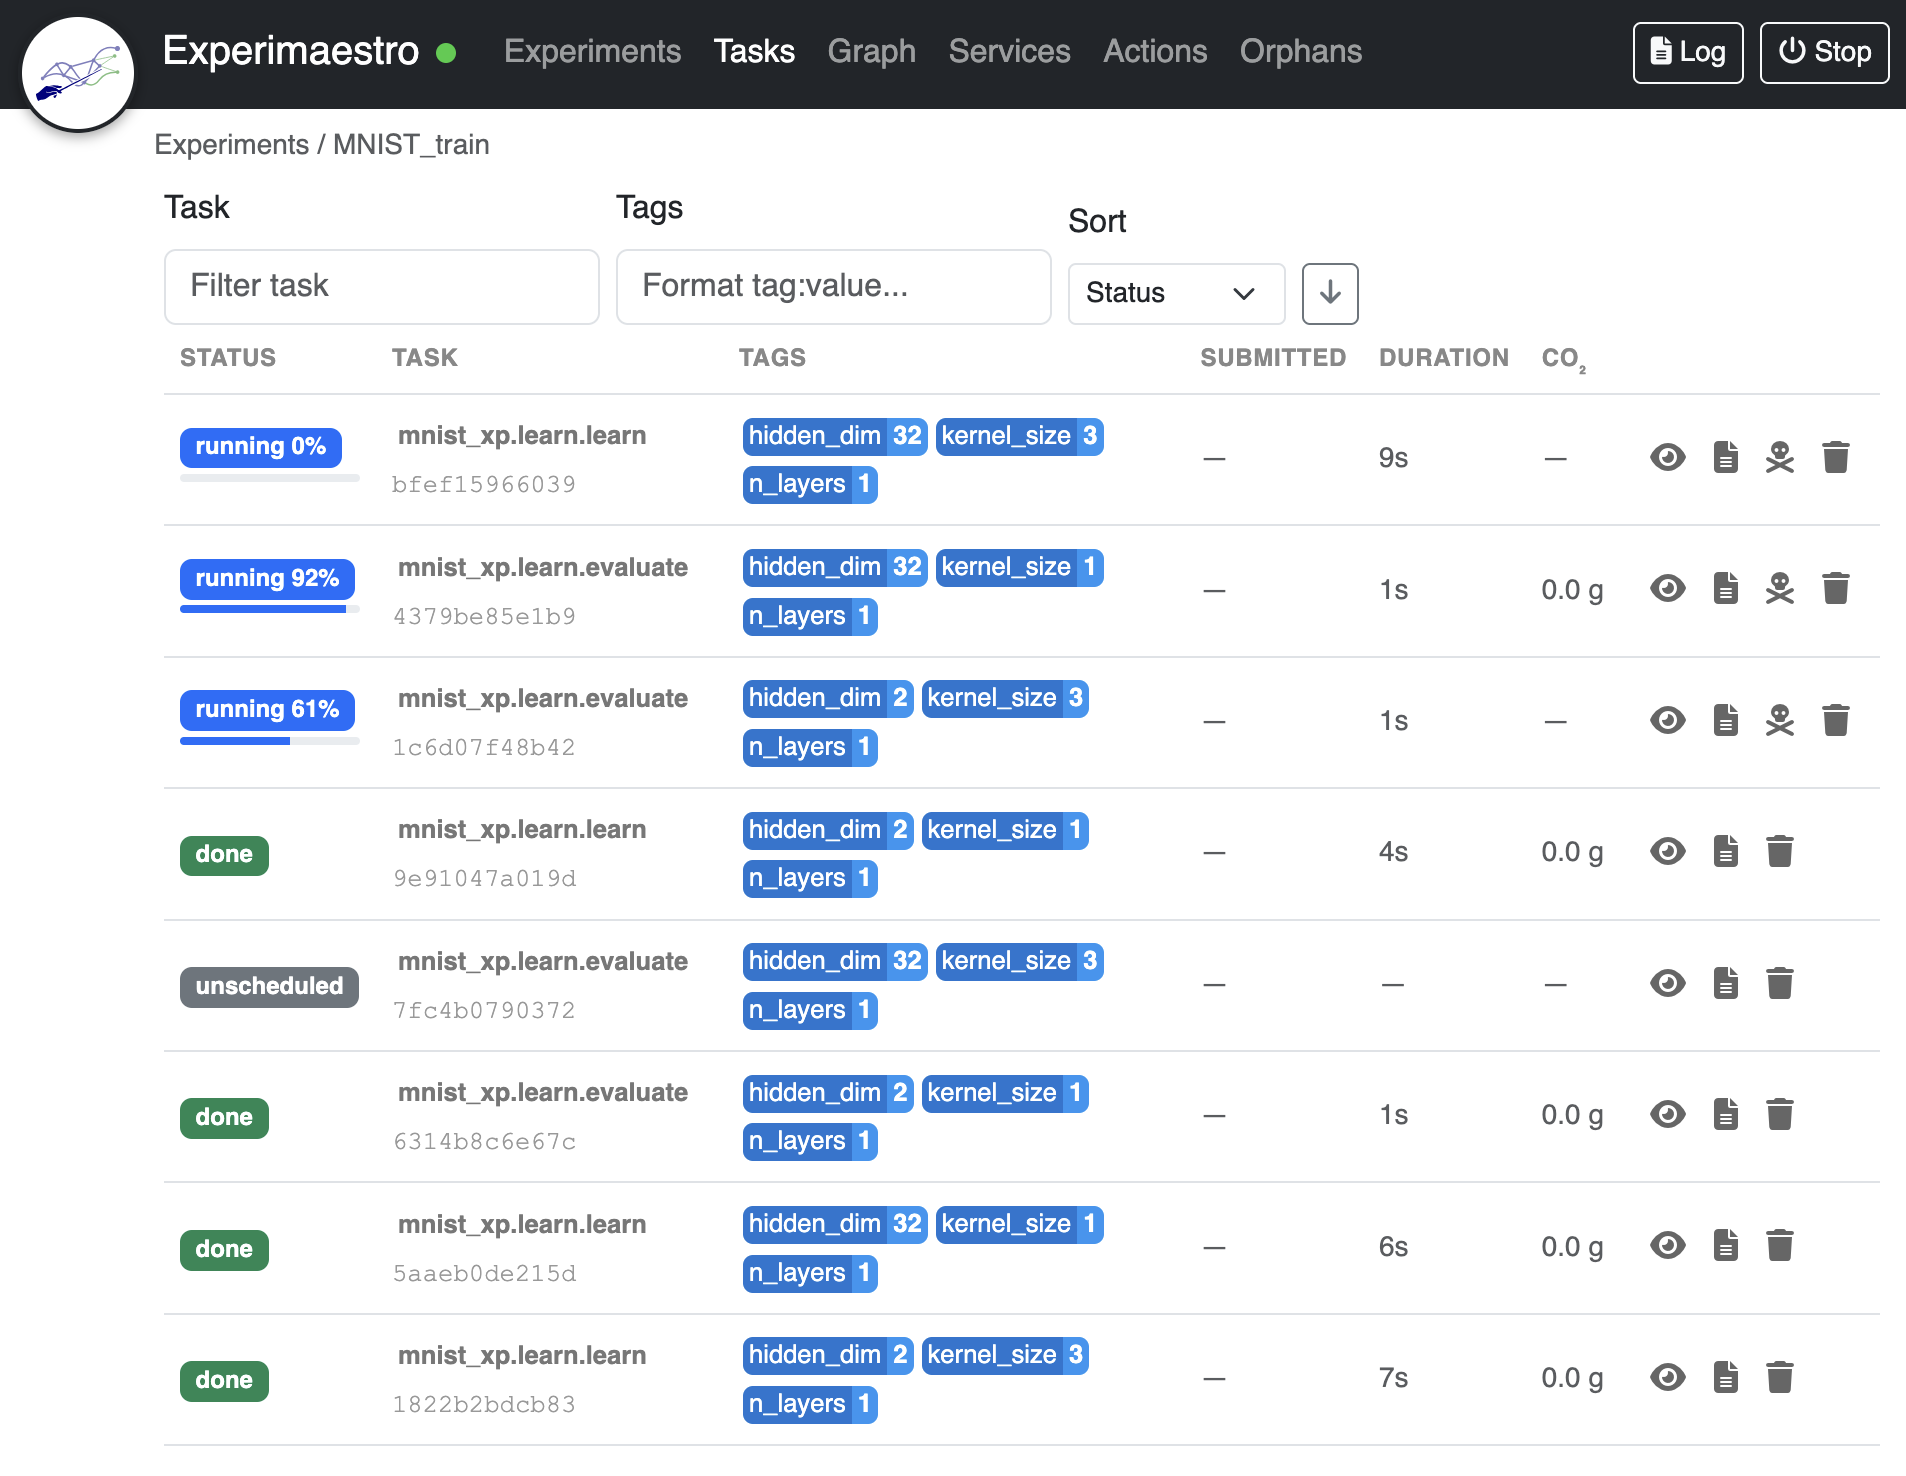The width and height of the screenshot is (1906, 1476).
Task: View details eye icon for 9e91047a019d
Action: click(1667, 852)
